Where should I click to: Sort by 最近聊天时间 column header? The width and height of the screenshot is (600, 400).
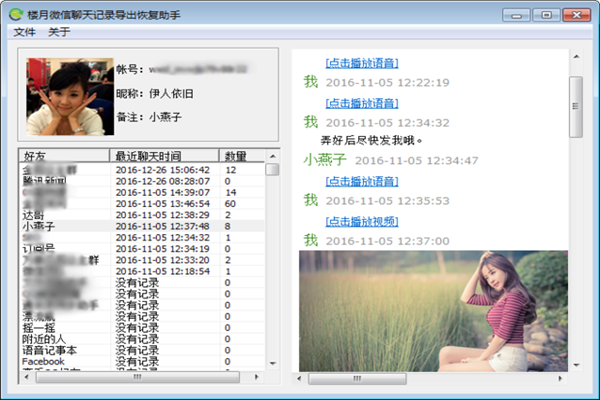tap(165, 156)
